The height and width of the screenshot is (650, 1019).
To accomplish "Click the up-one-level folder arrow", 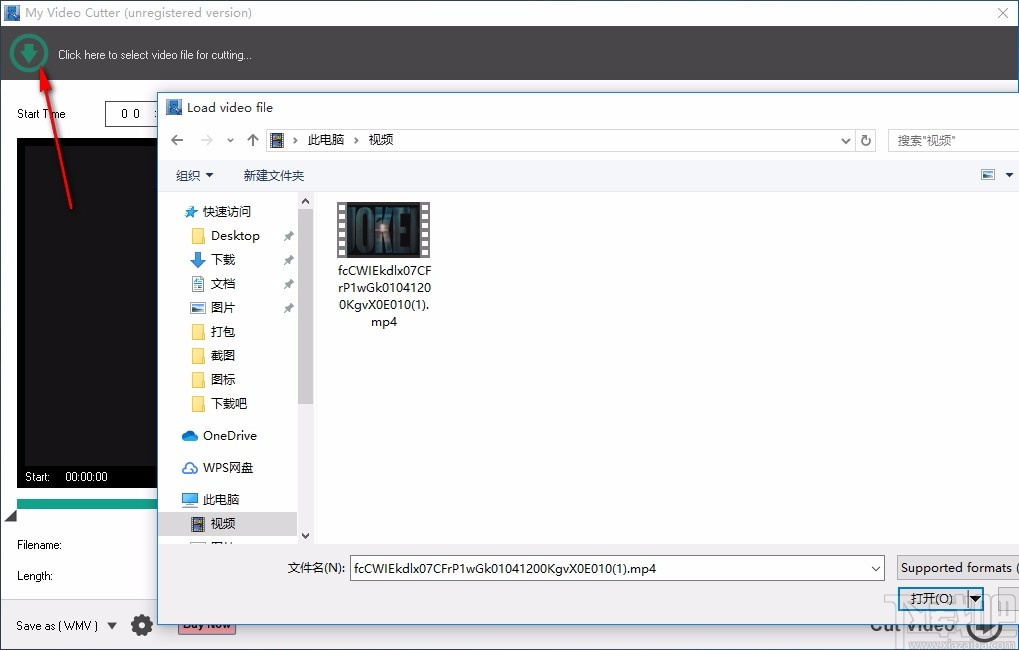I will (x=252, y=140).
